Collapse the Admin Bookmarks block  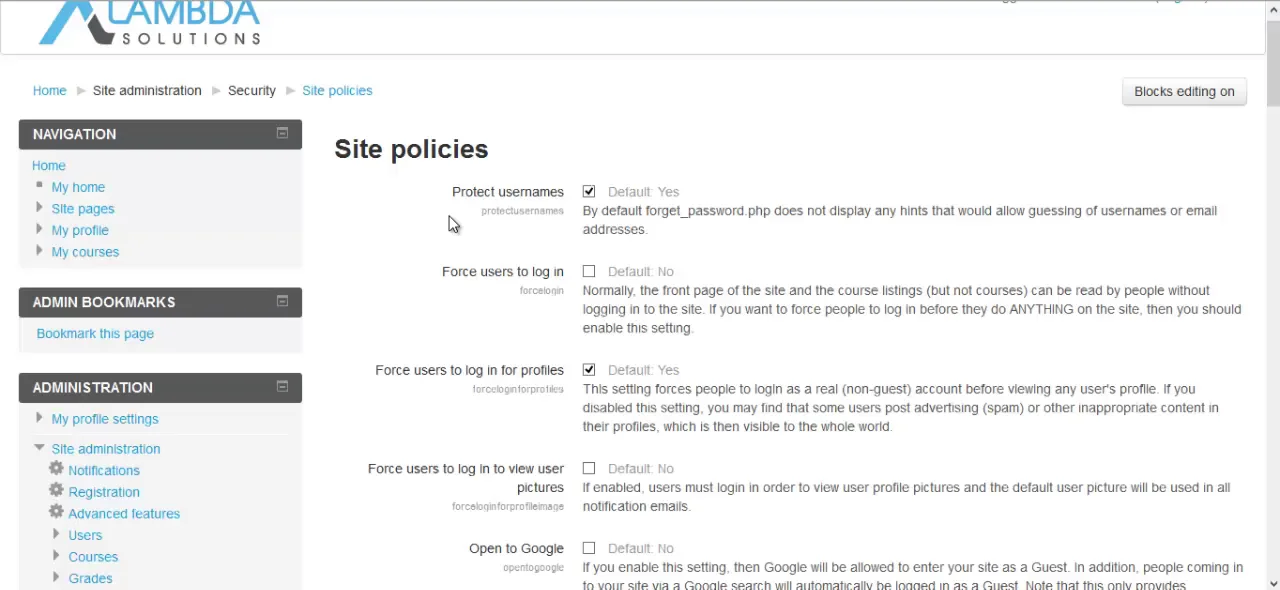[282, 301]
